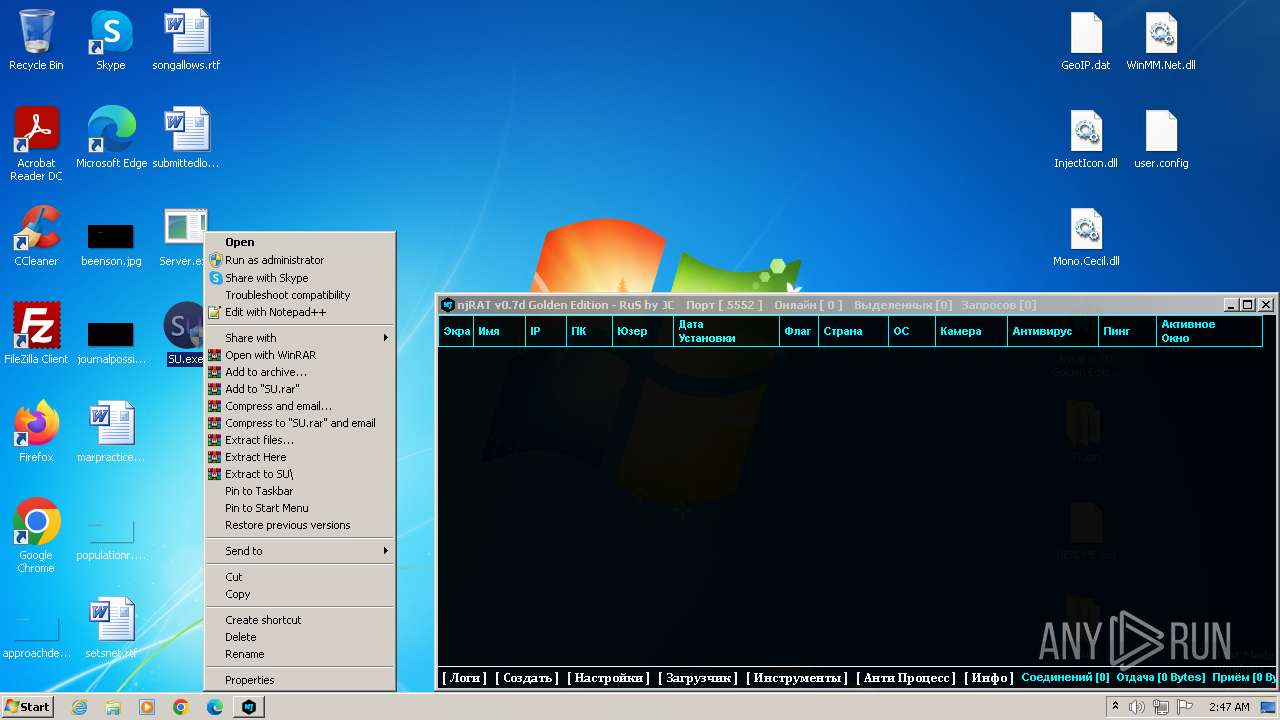The height and width of the screenshot is (720, 1280).
Task: Open Internet Explorer from the taskbar
Action: (79, 707)
